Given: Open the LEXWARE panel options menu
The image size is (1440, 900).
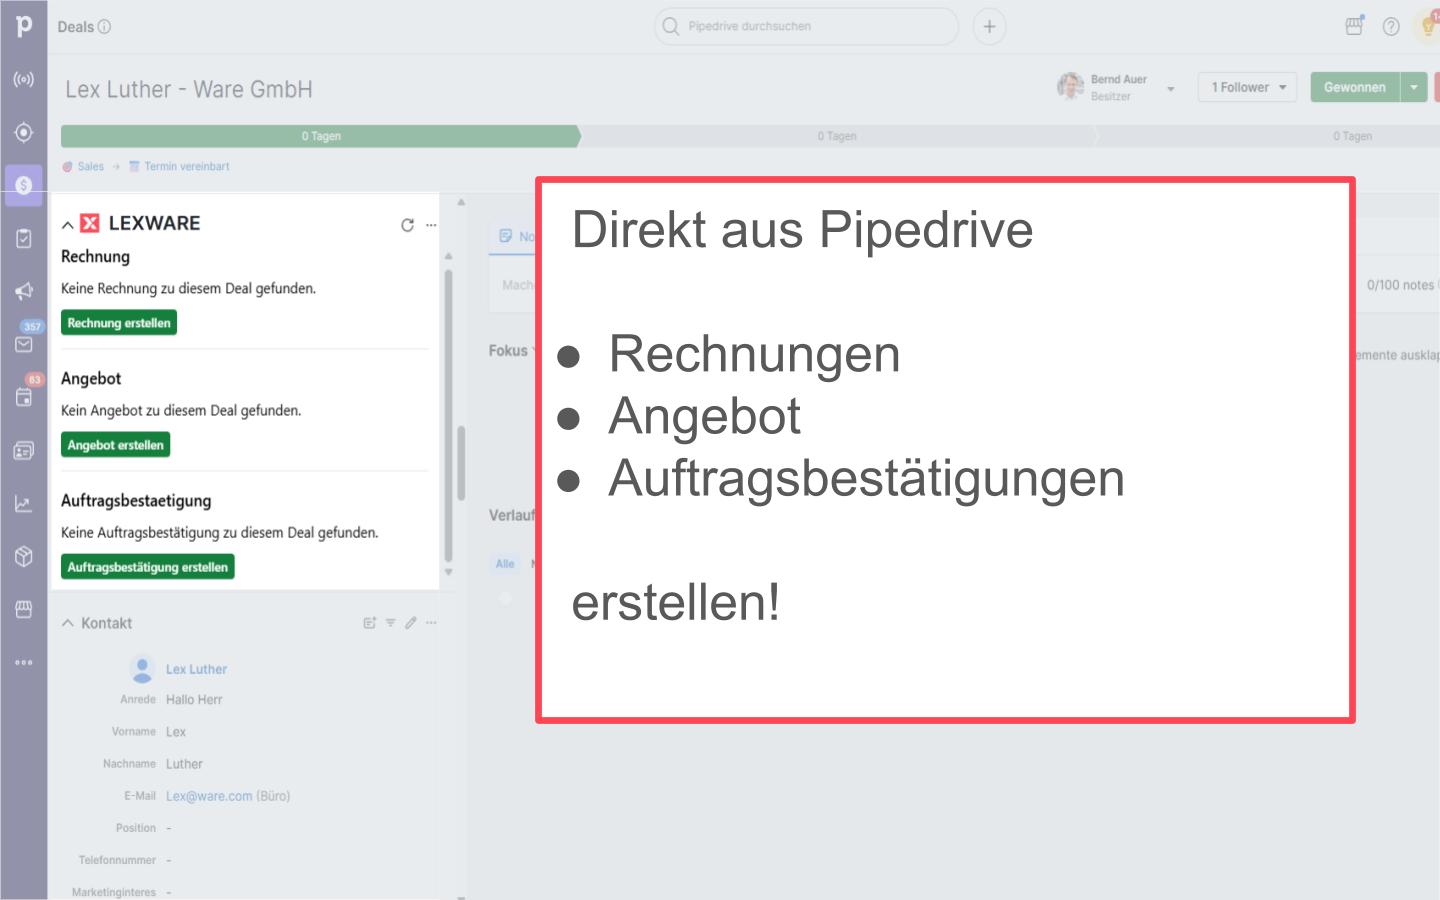Looking at the screenshot, I should coord(431,225).
